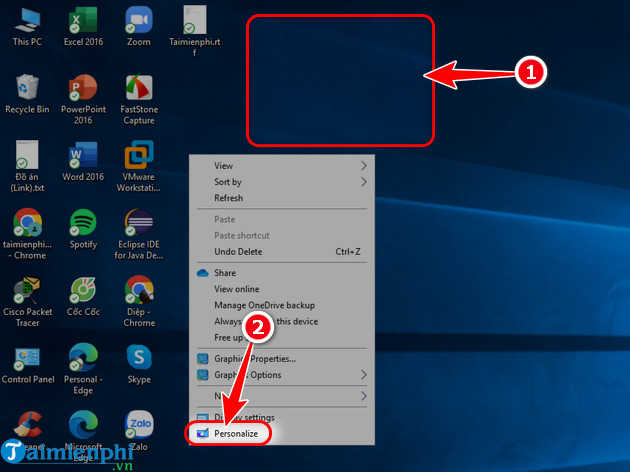Screen dimensions: 630x472
Task: Select the PowerPoint 2016 shortcut
Action: (x=84, y=87)
